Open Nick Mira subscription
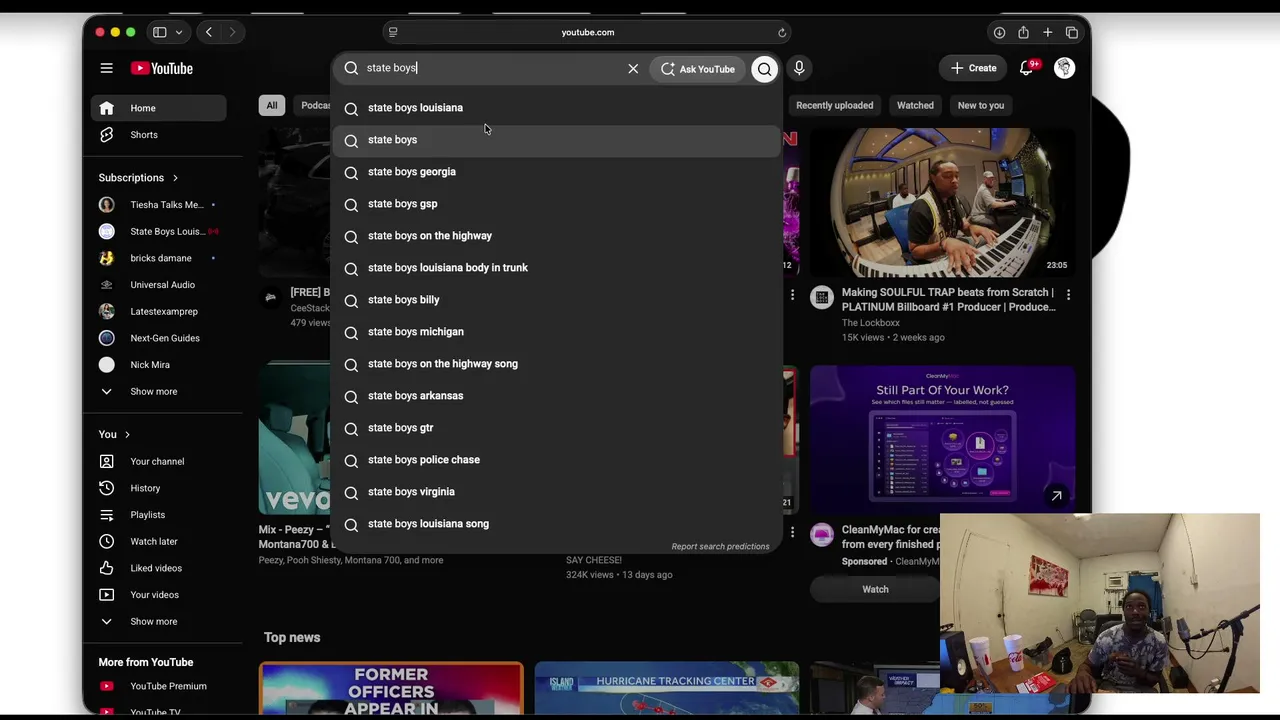The height and width of the screenshot is (720, 1280). pos(158,365)
